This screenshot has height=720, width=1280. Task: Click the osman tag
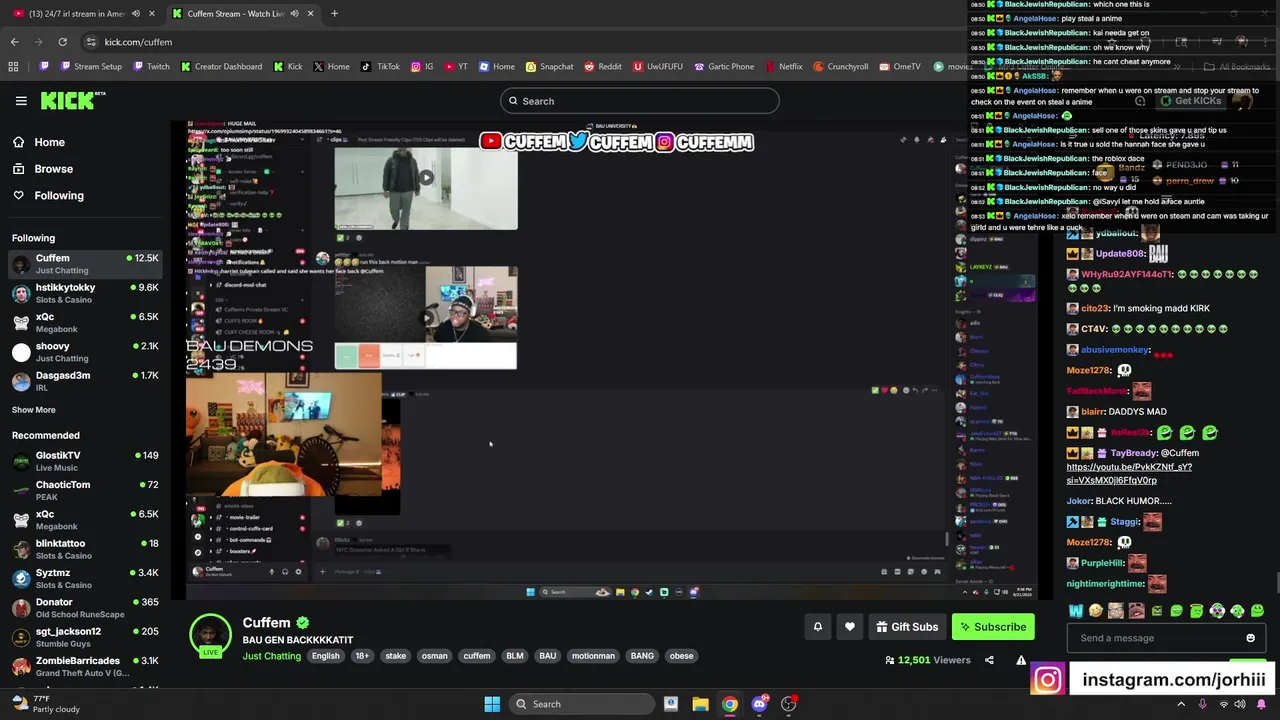[434, 656]
